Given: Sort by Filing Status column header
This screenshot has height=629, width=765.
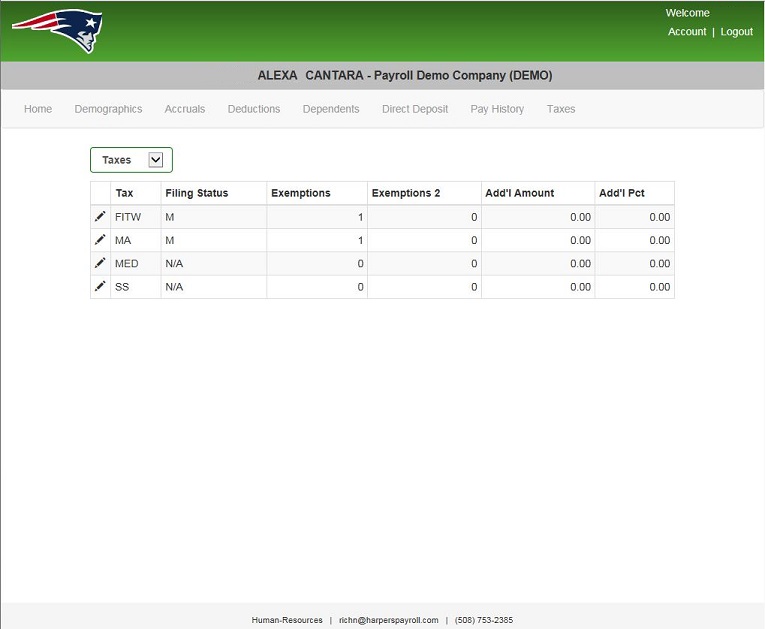Looking at the screenshot, I should (x=197, y=193).
